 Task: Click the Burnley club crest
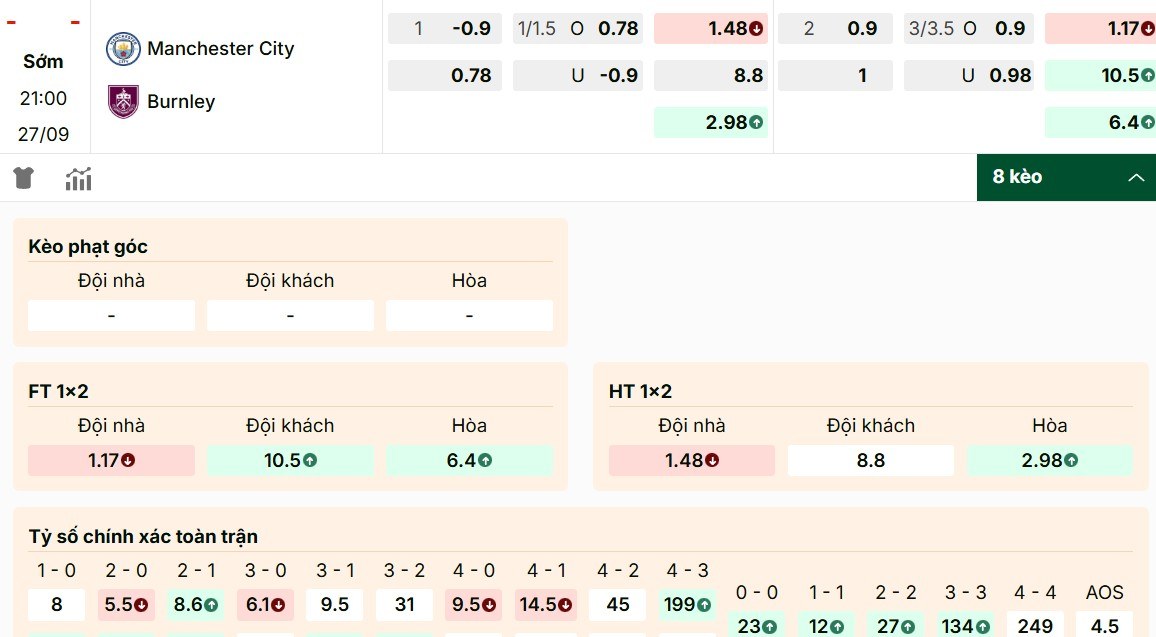tap(121, 100)
